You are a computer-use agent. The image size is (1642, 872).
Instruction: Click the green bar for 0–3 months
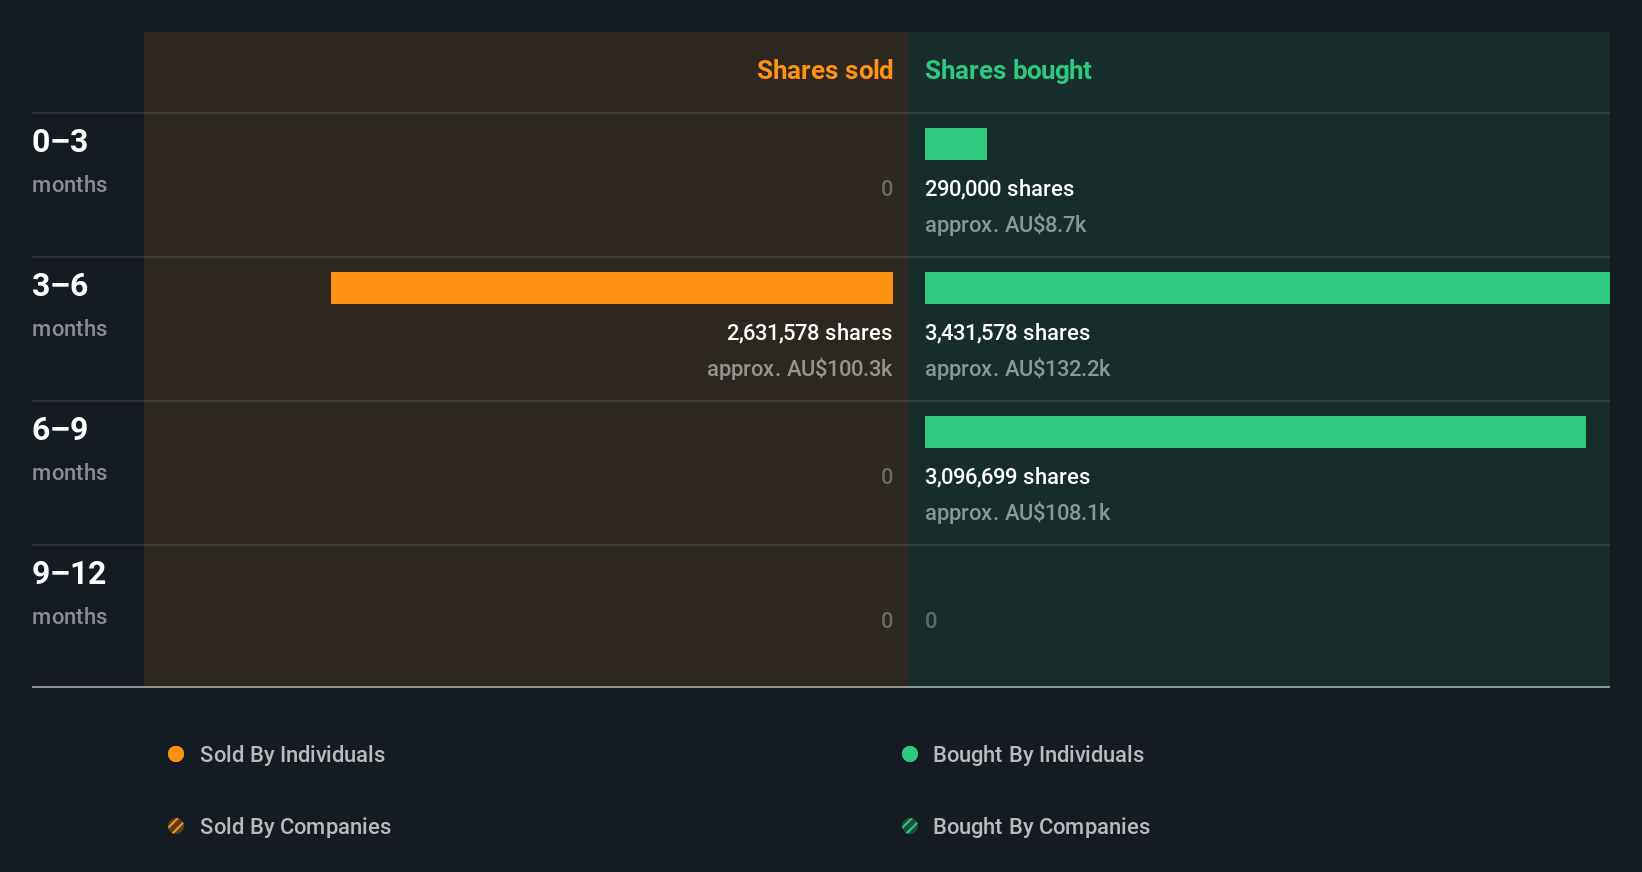coord(956,144)
